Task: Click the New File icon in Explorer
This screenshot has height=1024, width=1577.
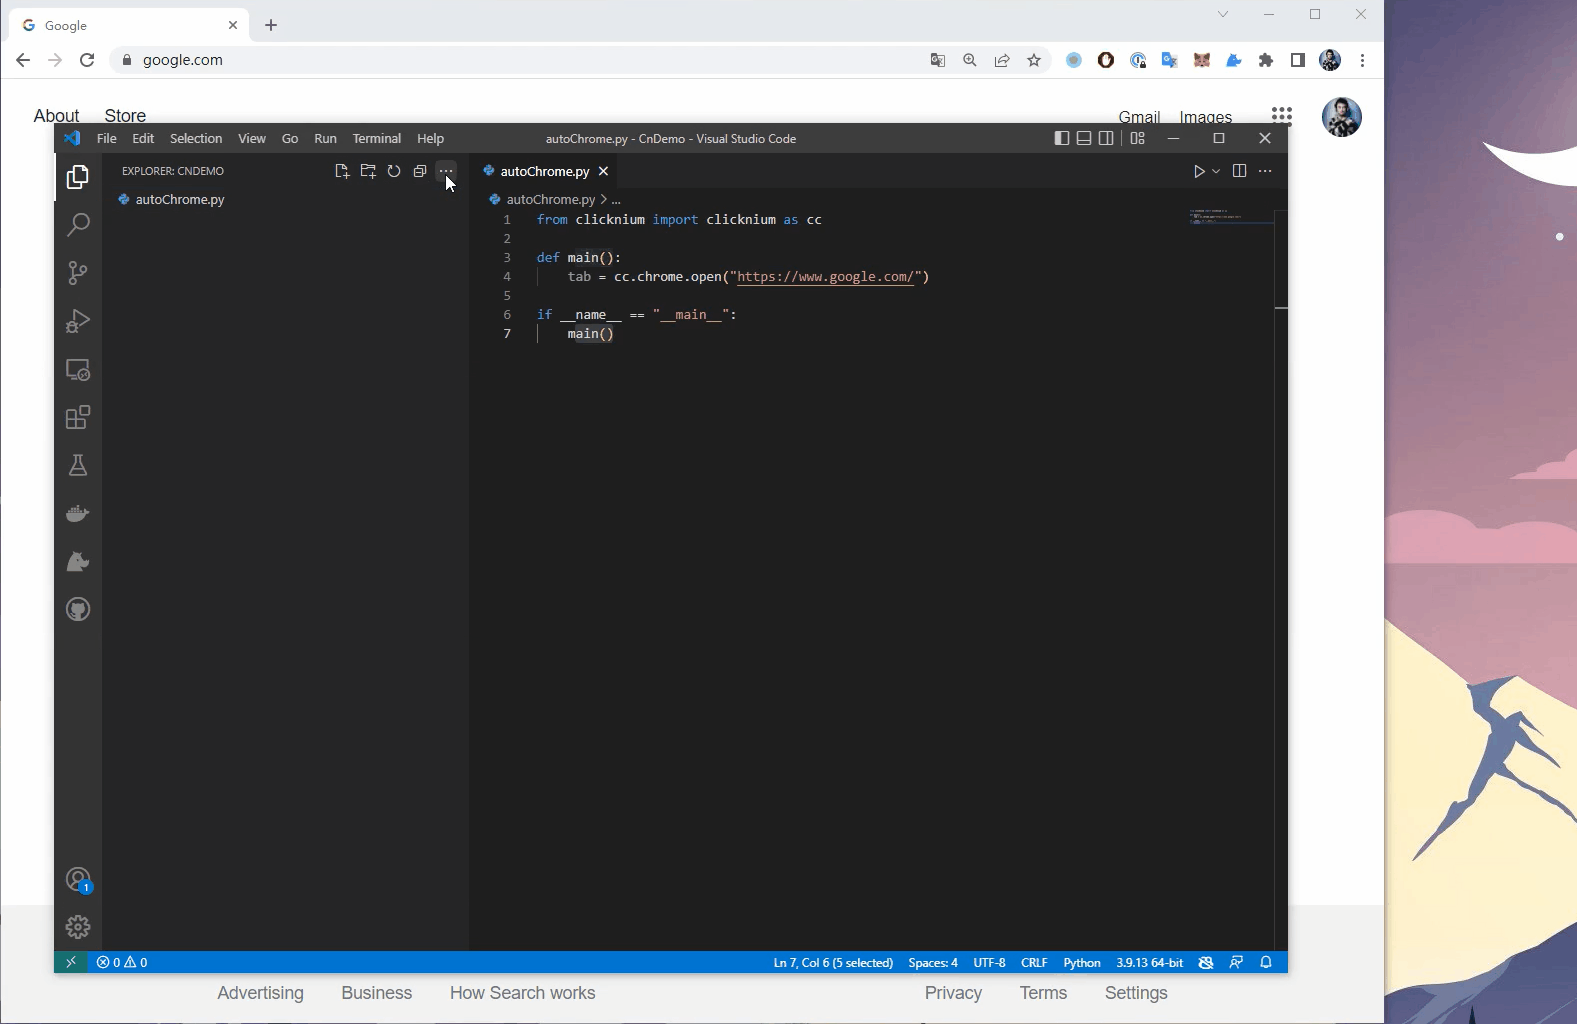Action: pos(342,171)
